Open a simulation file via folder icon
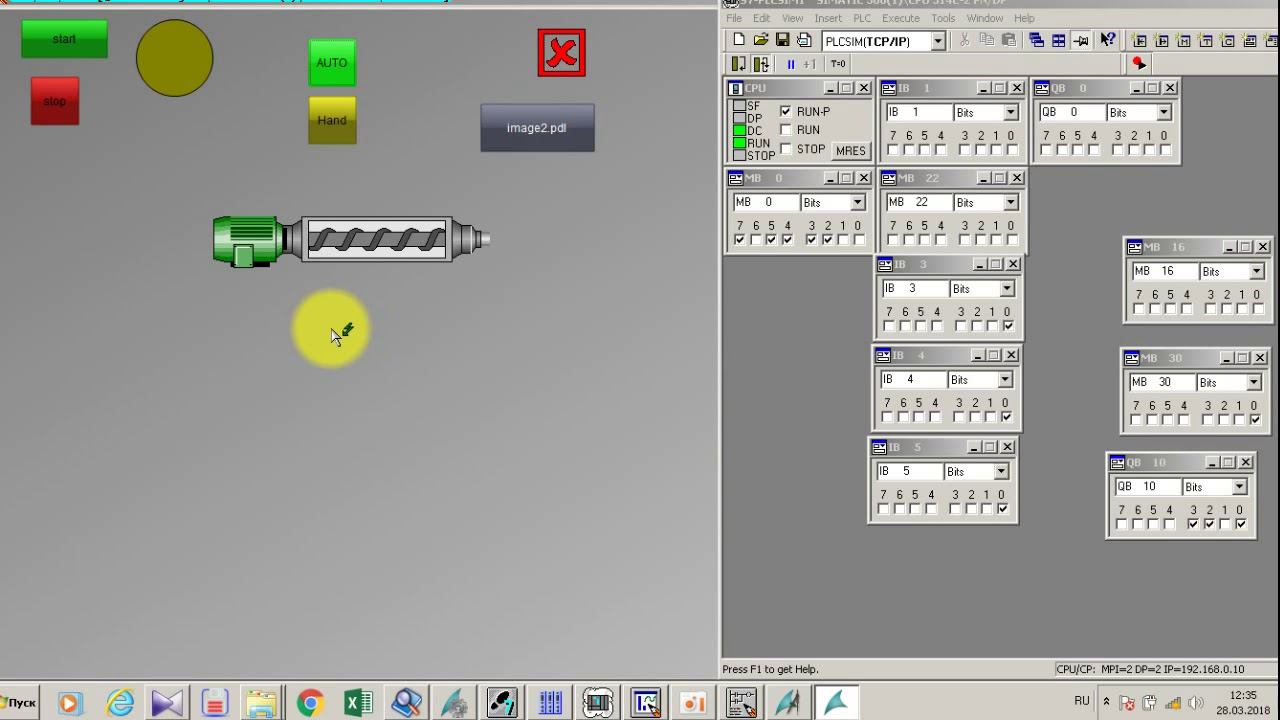 point(761,40)
